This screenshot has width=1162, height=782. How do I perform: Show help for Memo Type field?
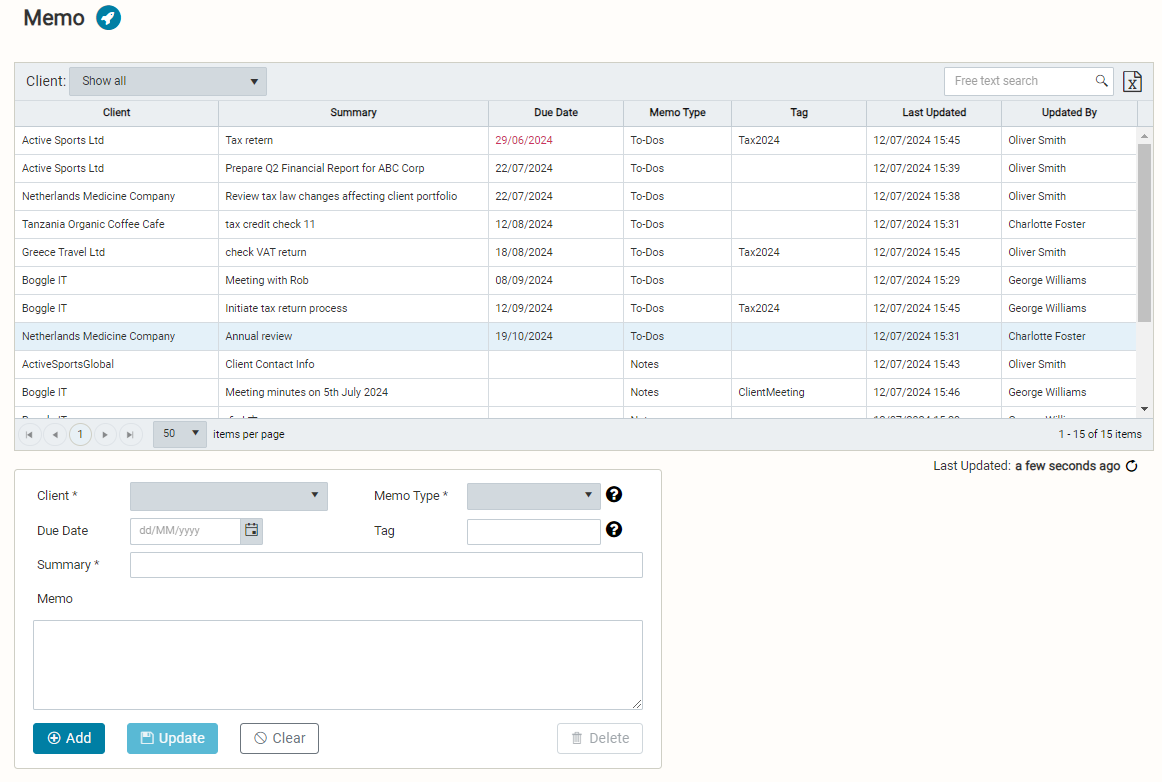(x=614, y=494)
